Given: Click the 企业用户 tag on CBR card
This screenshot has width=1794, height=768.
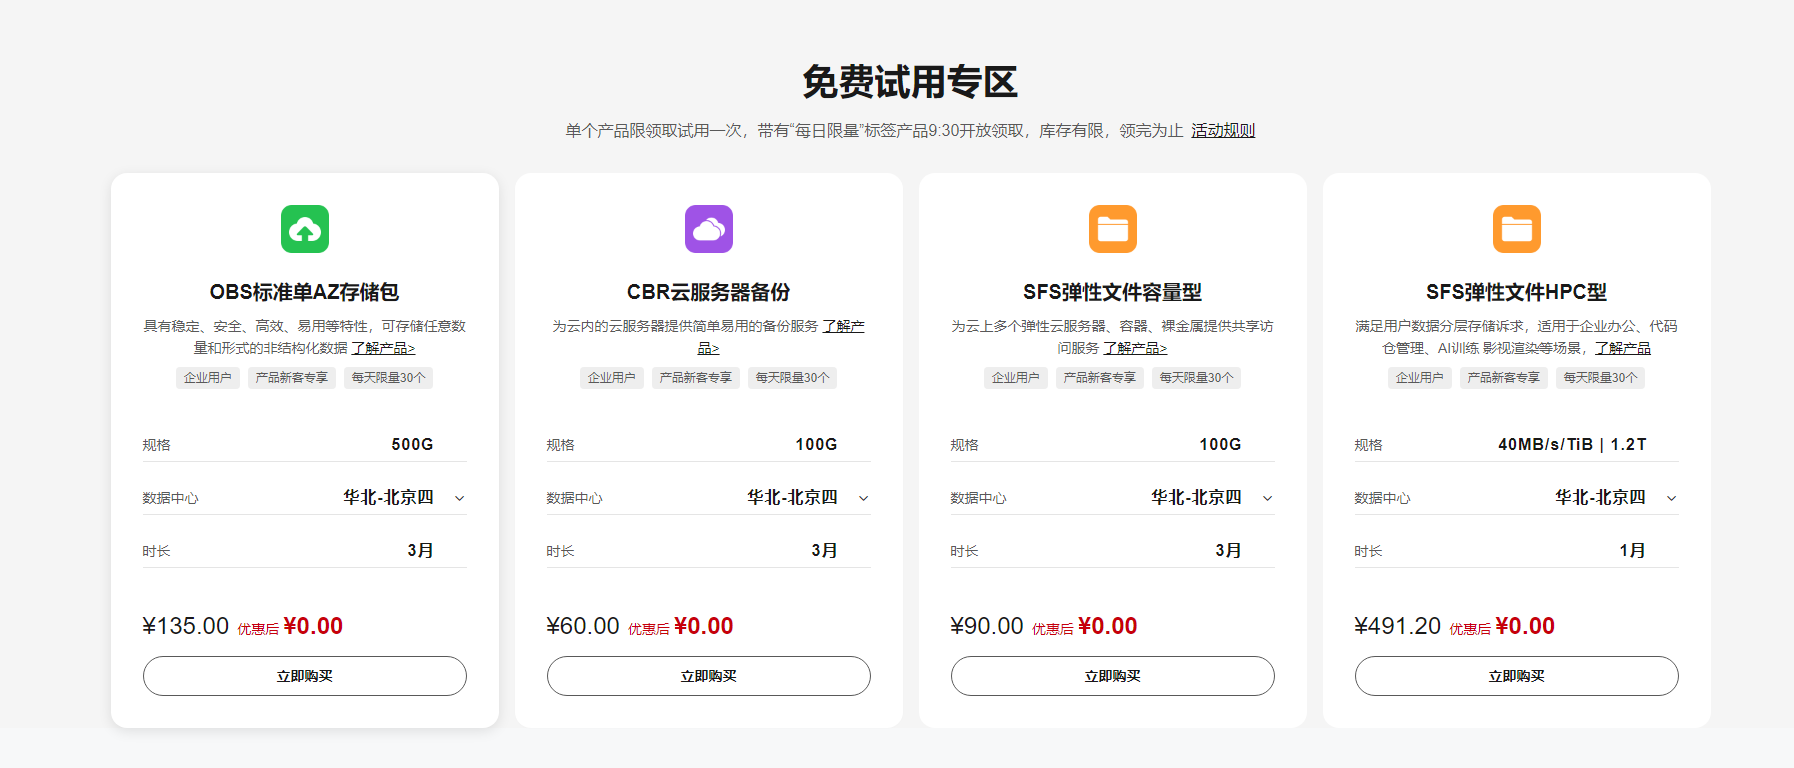Looking at the screenshot, I should click(x=612, y=378).
